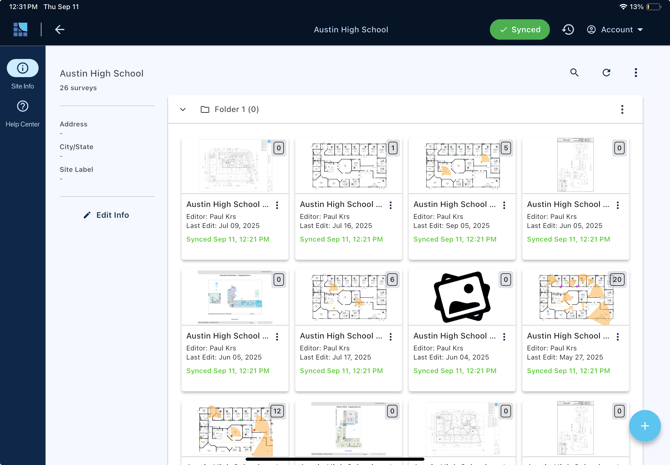Screen dimensions: 670x465
Task: Open the sync history clock icon
Action: coord(568,29)
